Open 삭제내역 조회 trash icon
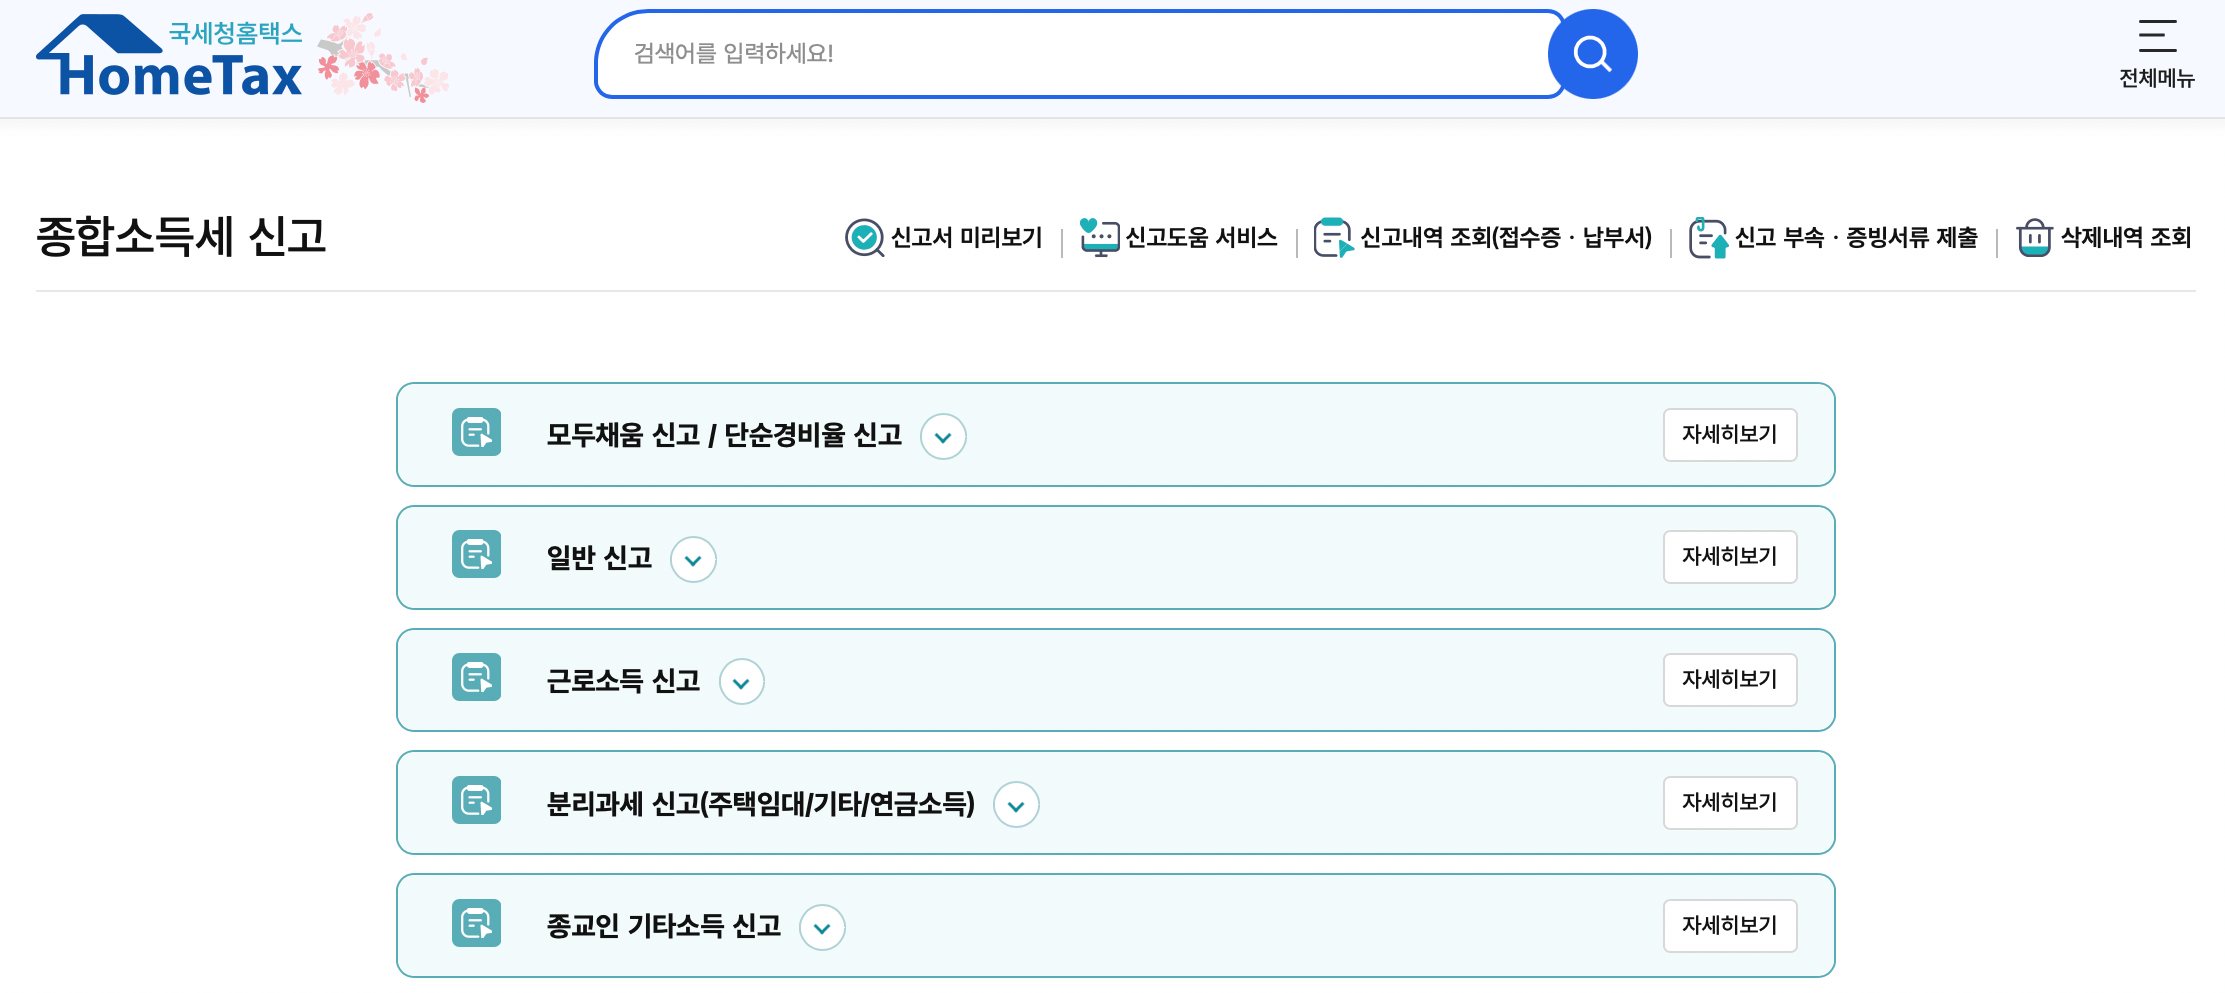The image size is (2225, 993). pyautogui.click(x=2036, y=237)
